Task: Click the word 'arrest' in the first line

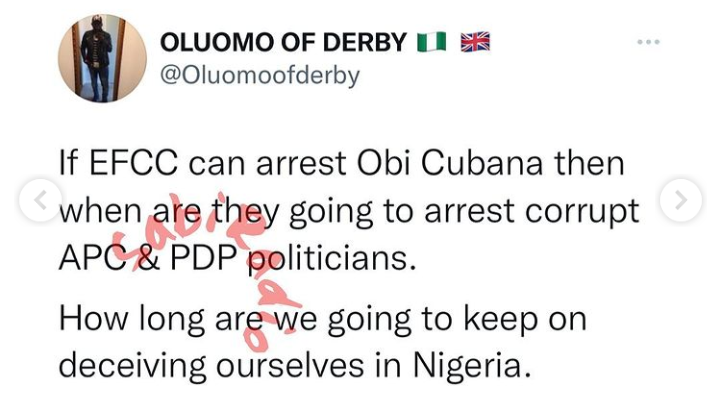Action: [301, 164]
